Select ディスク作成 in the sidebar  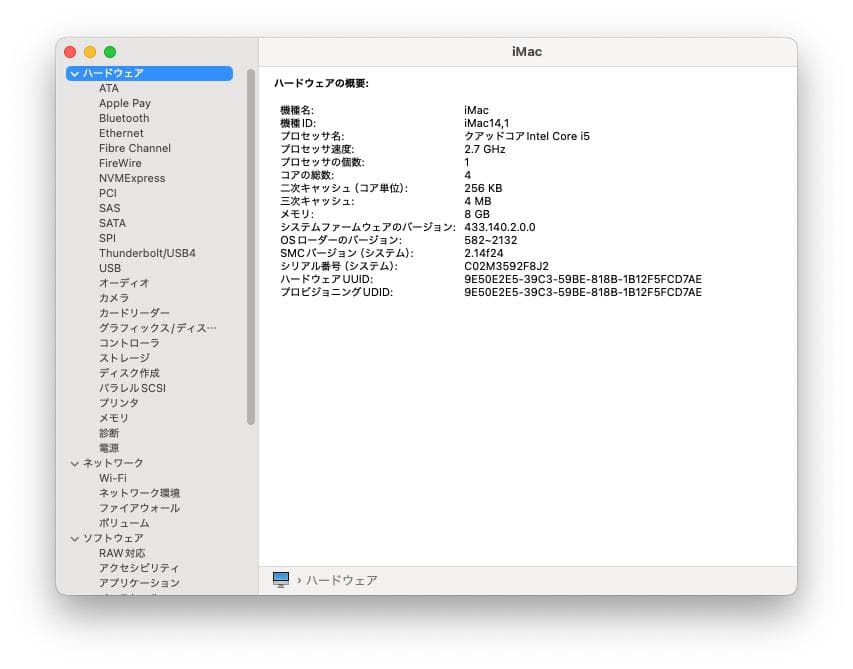(x=129, y=373)
